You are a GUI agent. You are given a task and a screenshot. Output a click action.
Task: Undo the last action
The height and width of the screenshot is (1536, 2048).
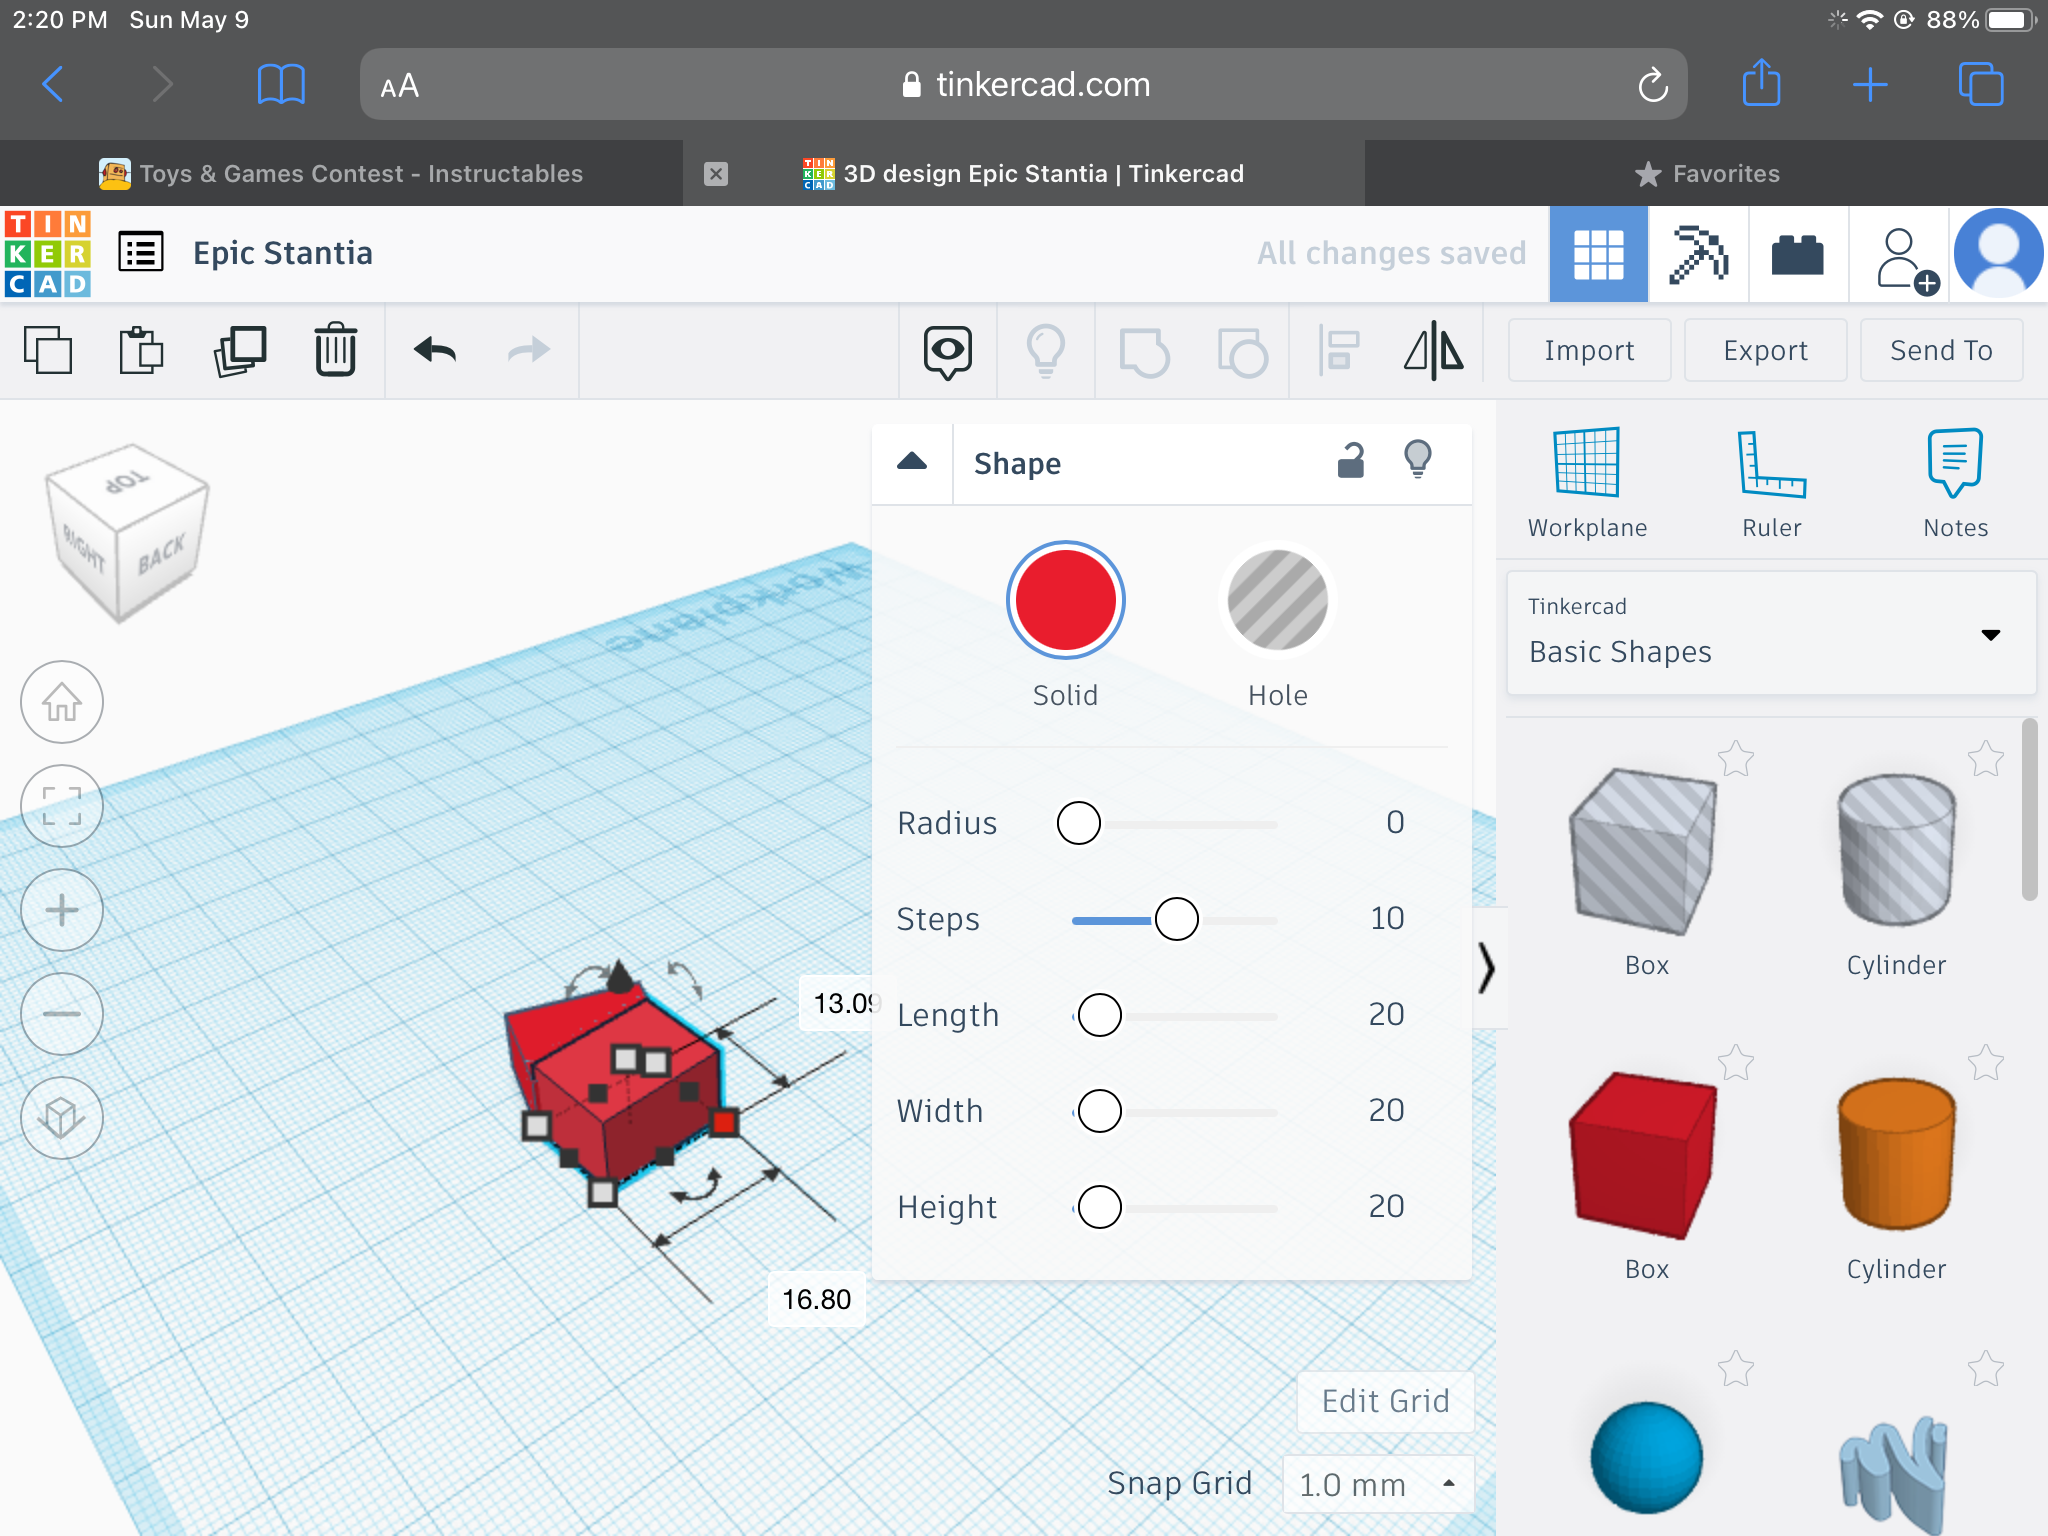(x=435, y=350)
